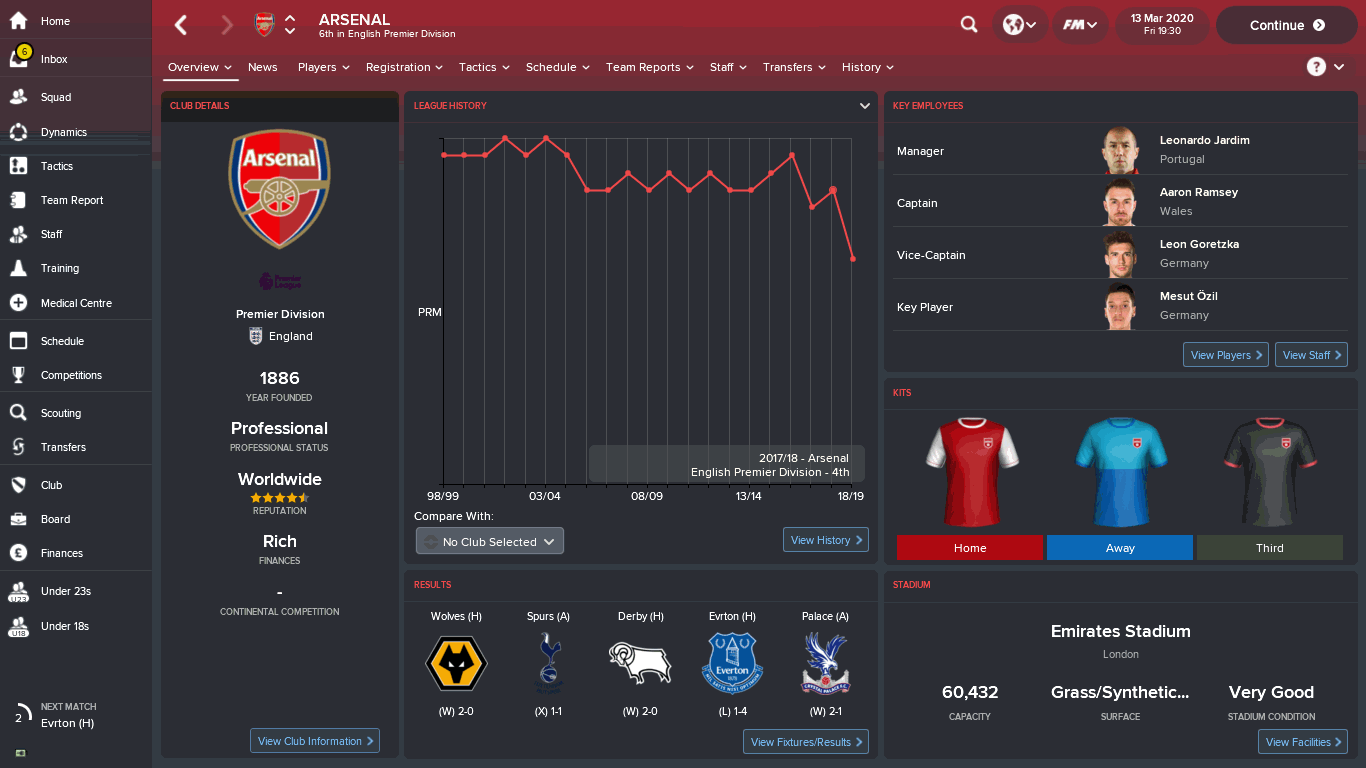Screen dimensions: 1366x768
Task: Open the Team Reports menu tab
Action: [x=650, y=67]
